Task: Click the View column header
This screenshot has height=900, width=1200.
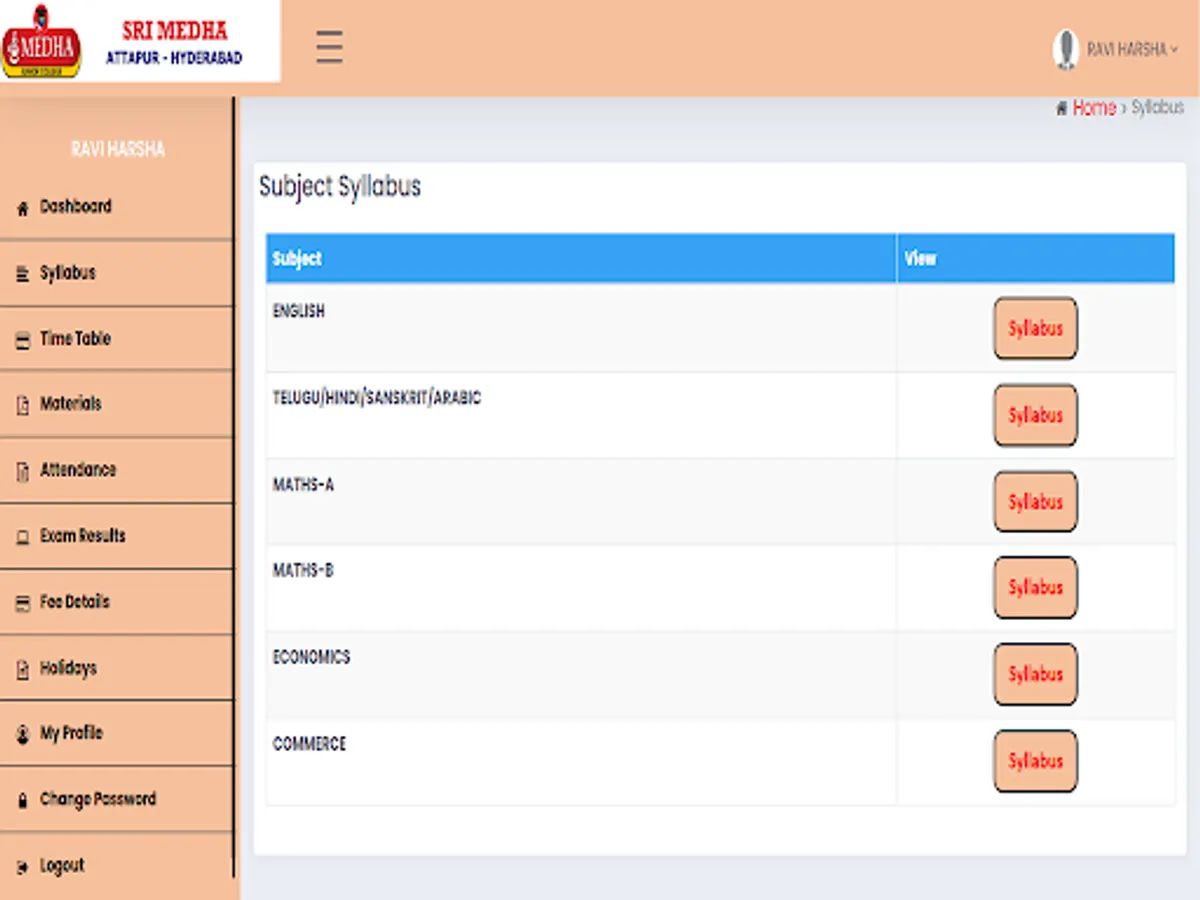Action: click(1036, 259)
